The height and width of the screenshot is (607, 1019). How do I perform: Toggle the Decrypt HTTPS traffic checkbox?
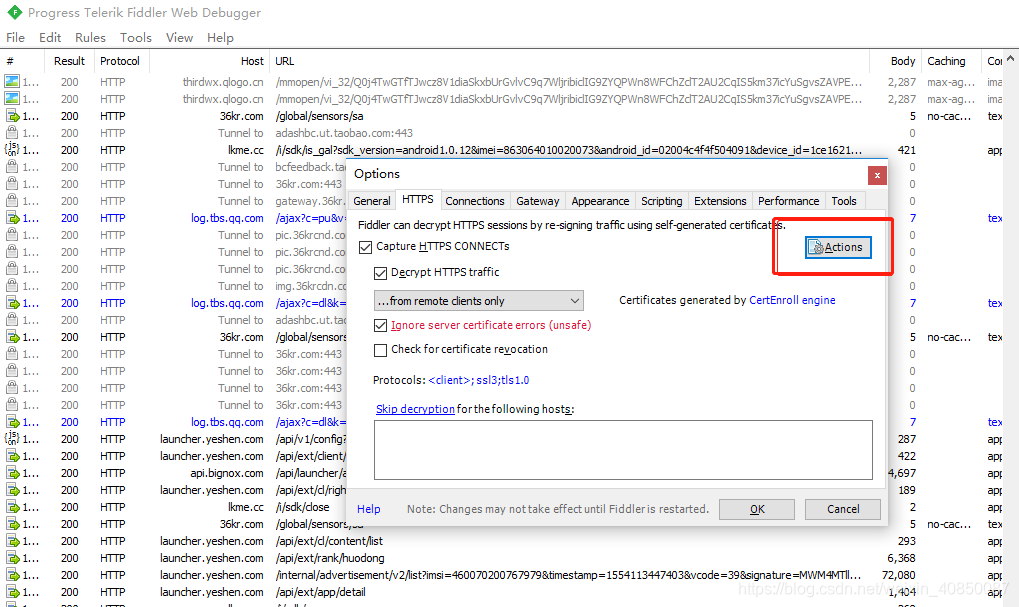point(381,273)
